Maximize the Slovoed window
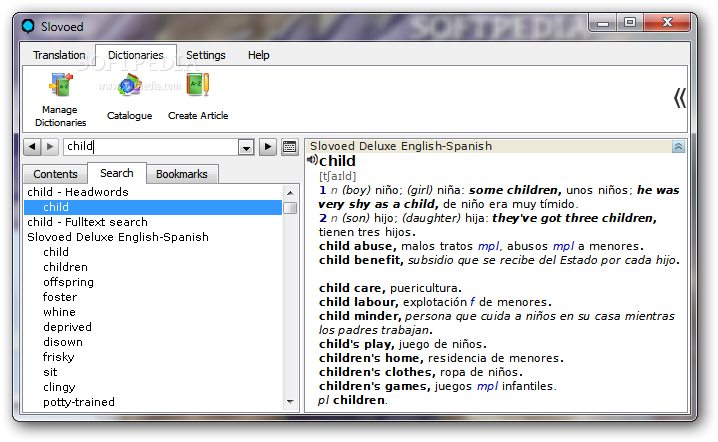The height and width of the screenshot is (442, 718). point(630,22)
